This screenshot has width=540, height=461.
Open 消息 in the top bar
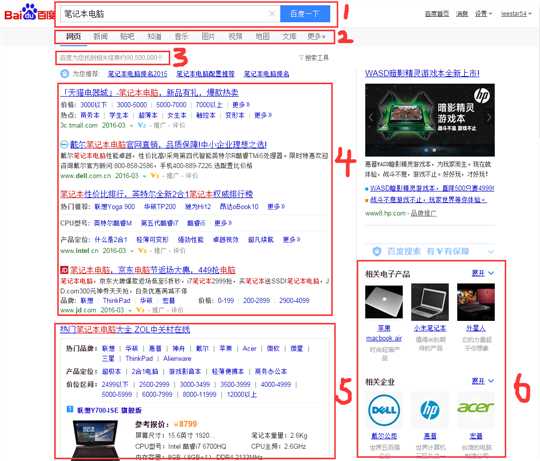point(462,13)
